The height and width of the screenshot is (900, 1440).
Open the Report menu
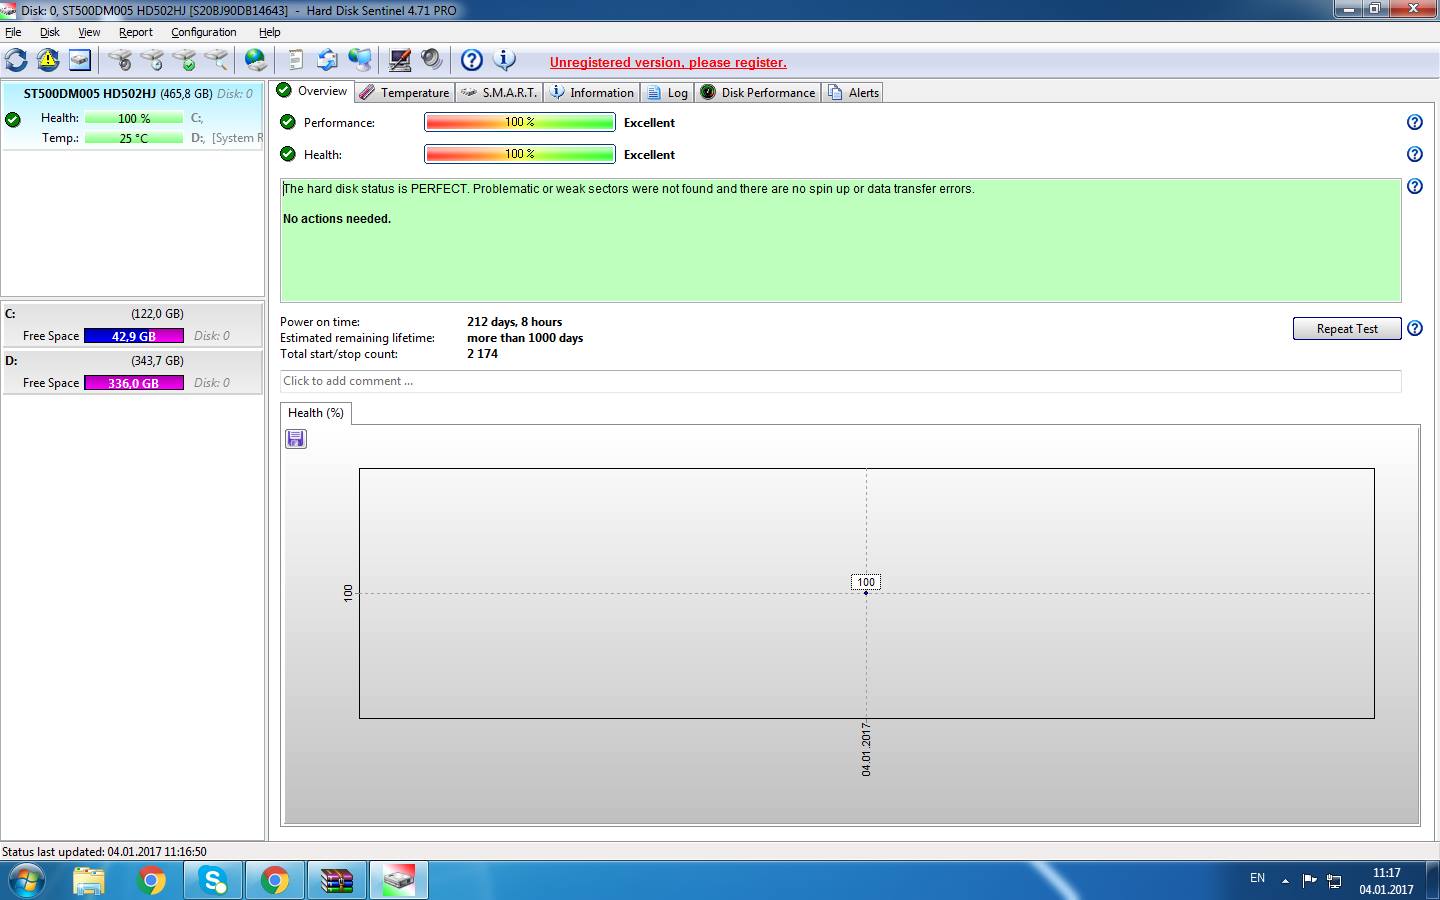136,32
